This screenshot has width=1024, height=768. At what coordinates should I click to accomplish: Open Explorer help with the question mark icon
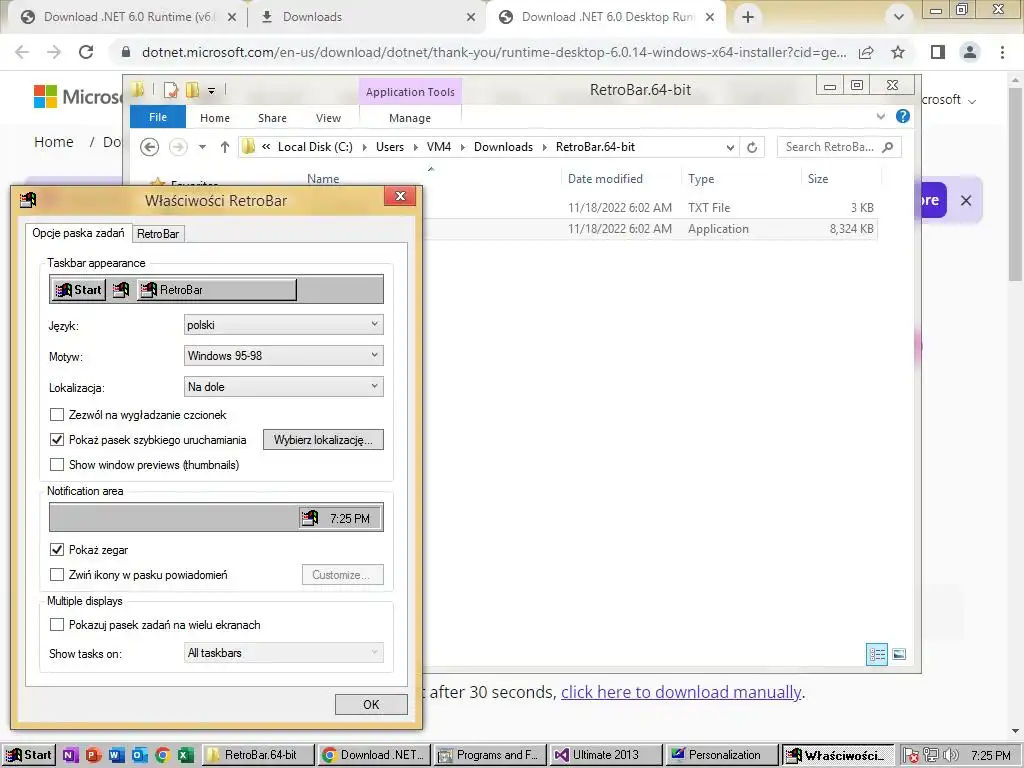(x=903, y=116)
